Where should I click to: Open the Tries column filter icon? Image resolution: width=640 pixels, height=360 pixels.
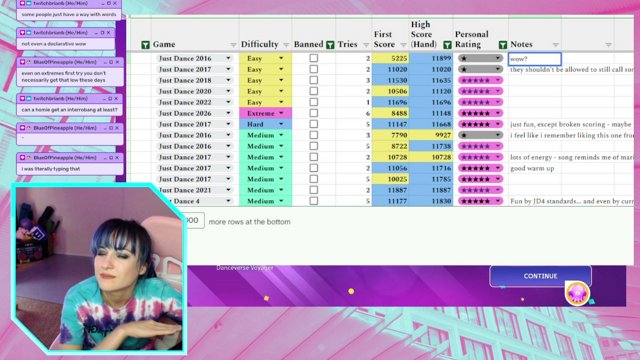point(366,45)
